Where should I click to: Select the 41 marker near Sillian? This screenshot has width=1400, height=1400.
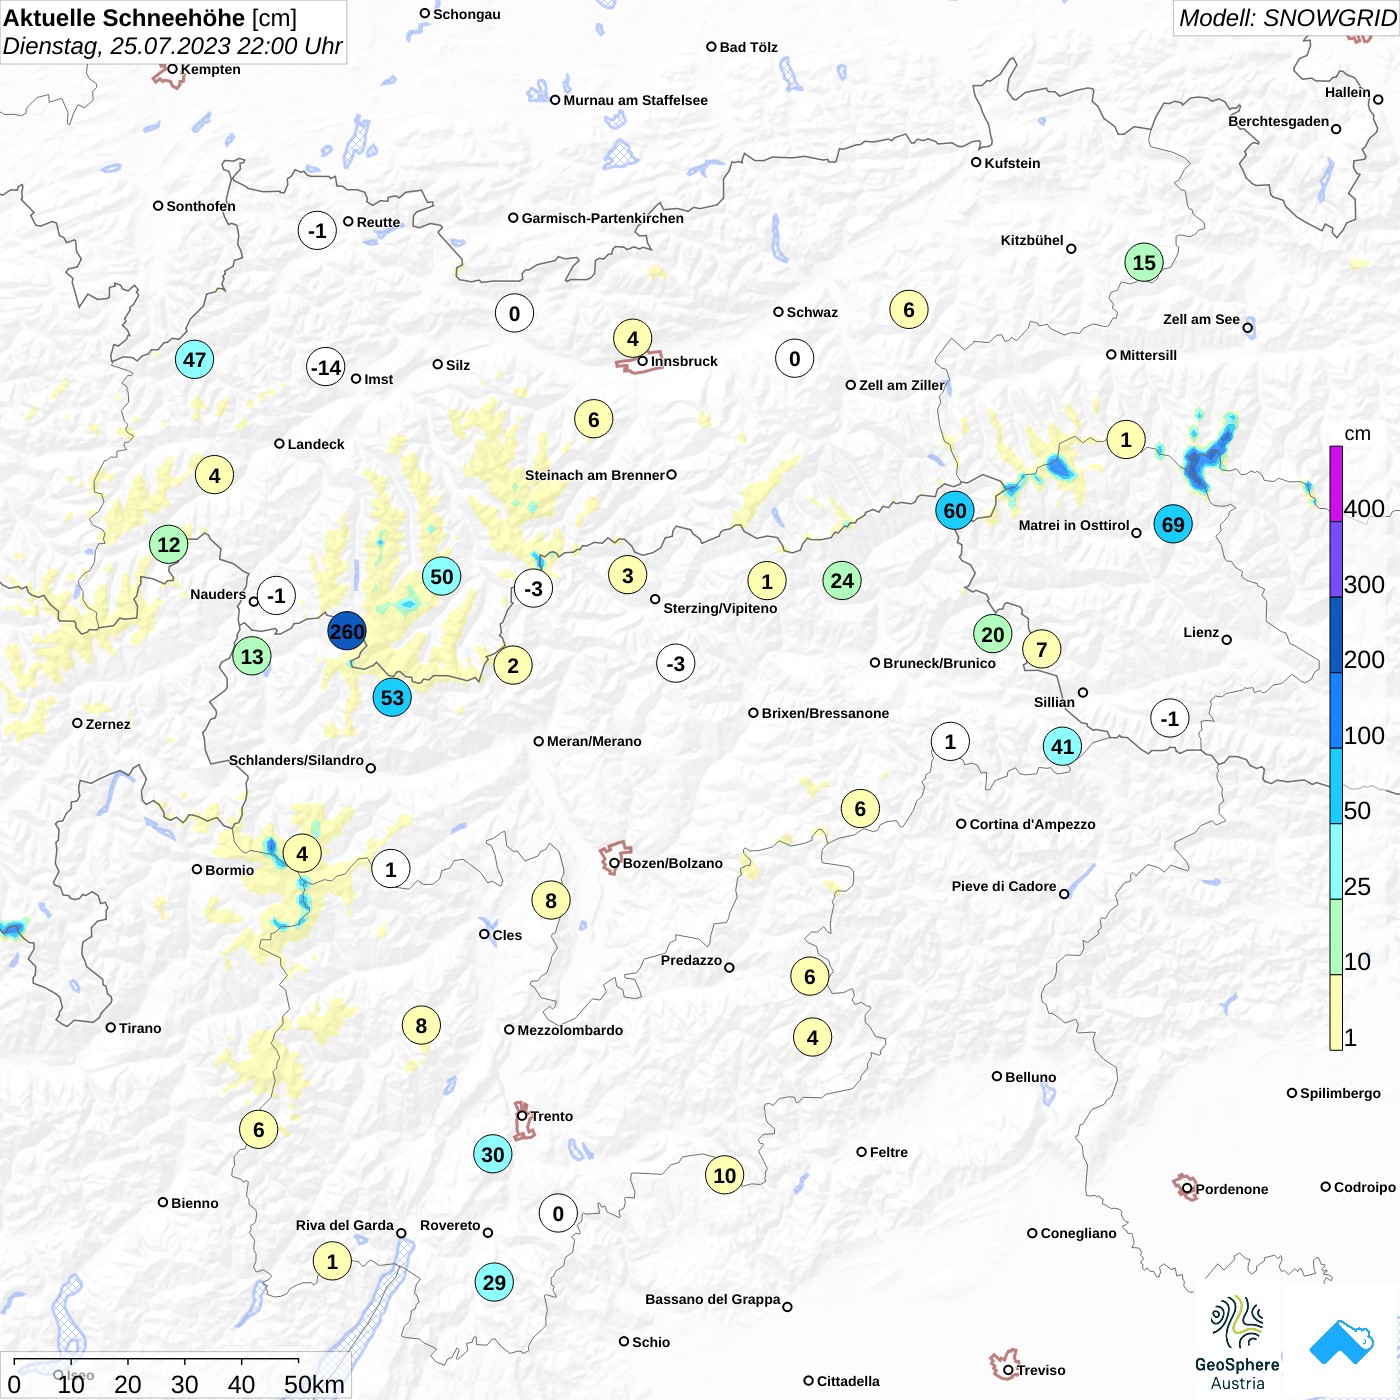pyautogui.click(x=1062, y=746)
